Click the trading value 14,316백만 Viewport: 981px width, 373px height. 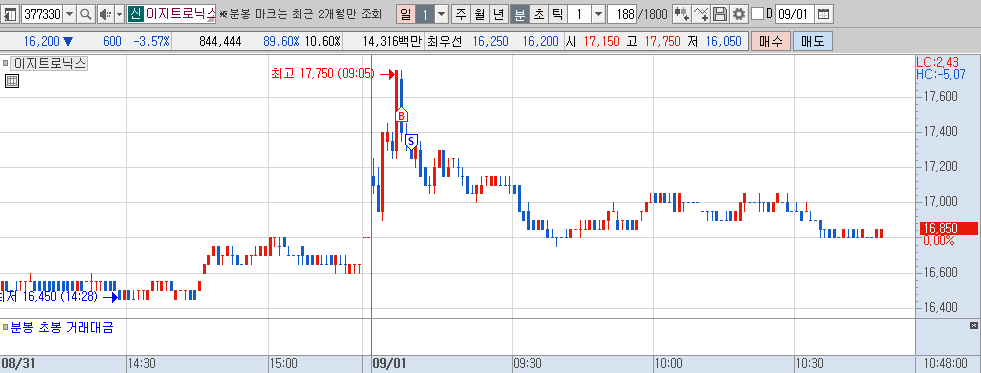pyautogui.click(x=392, y=41)
